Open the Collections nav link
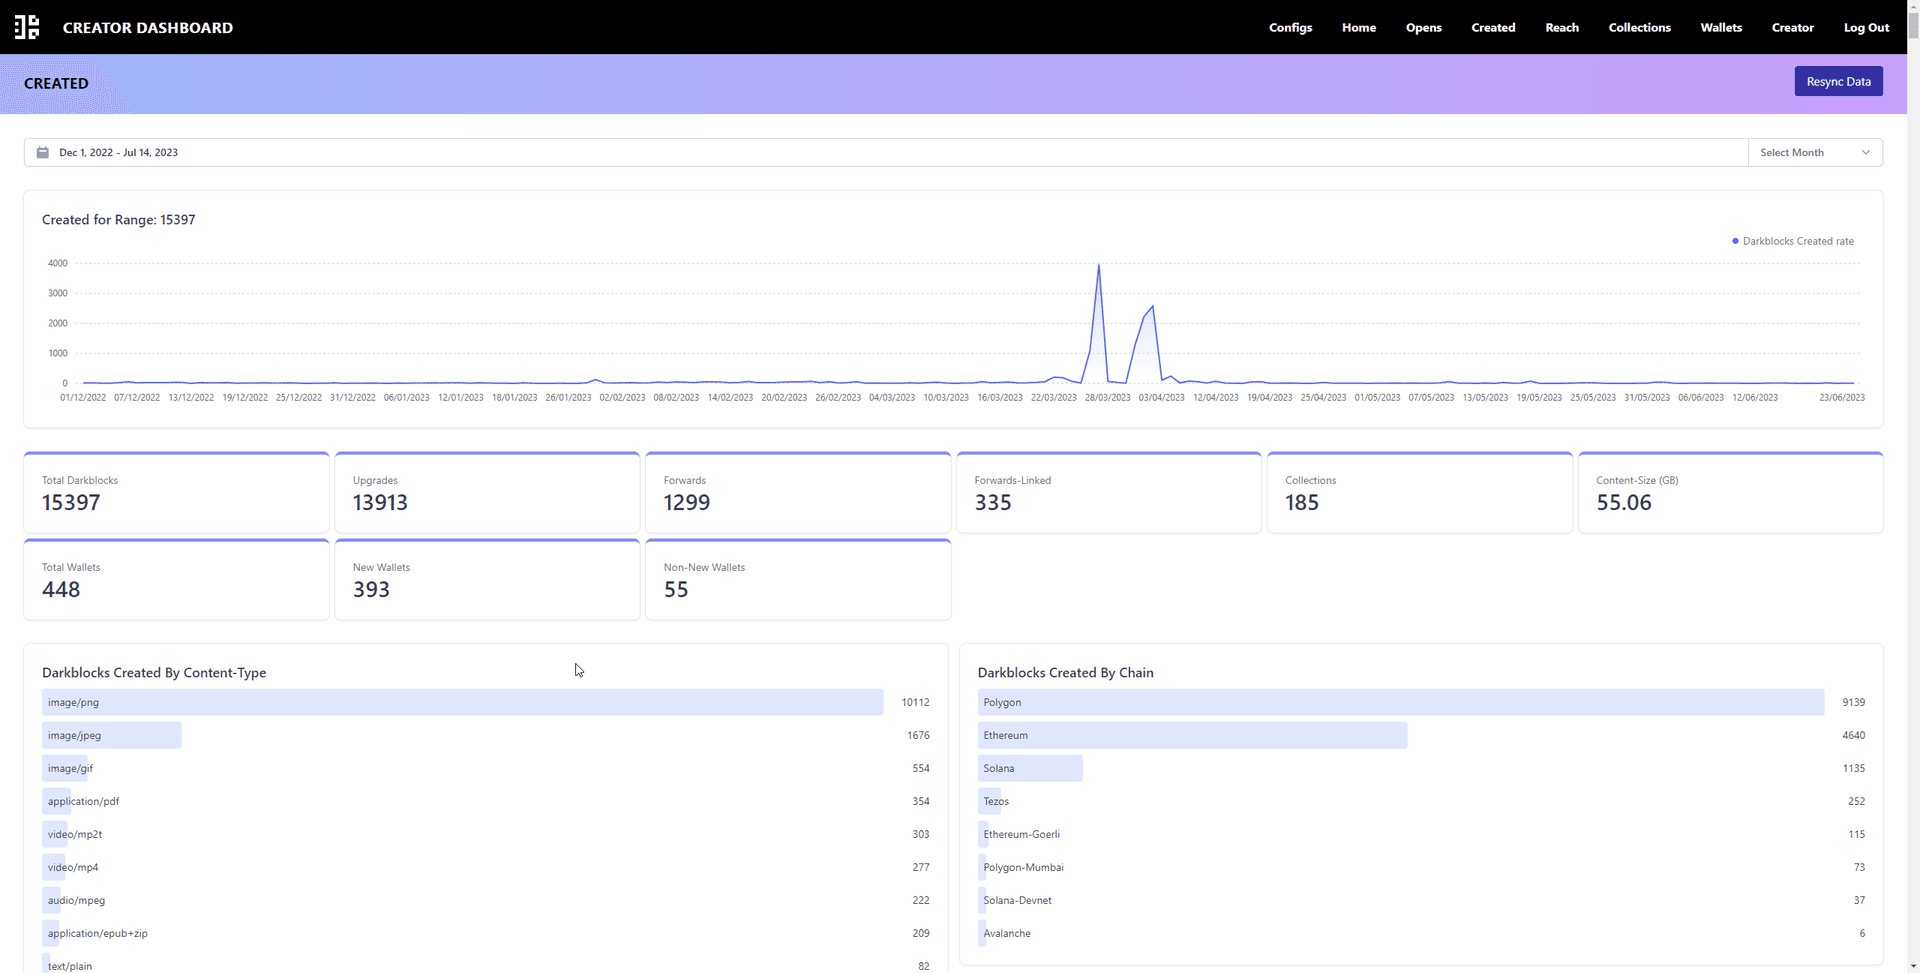 [1639, 28]
